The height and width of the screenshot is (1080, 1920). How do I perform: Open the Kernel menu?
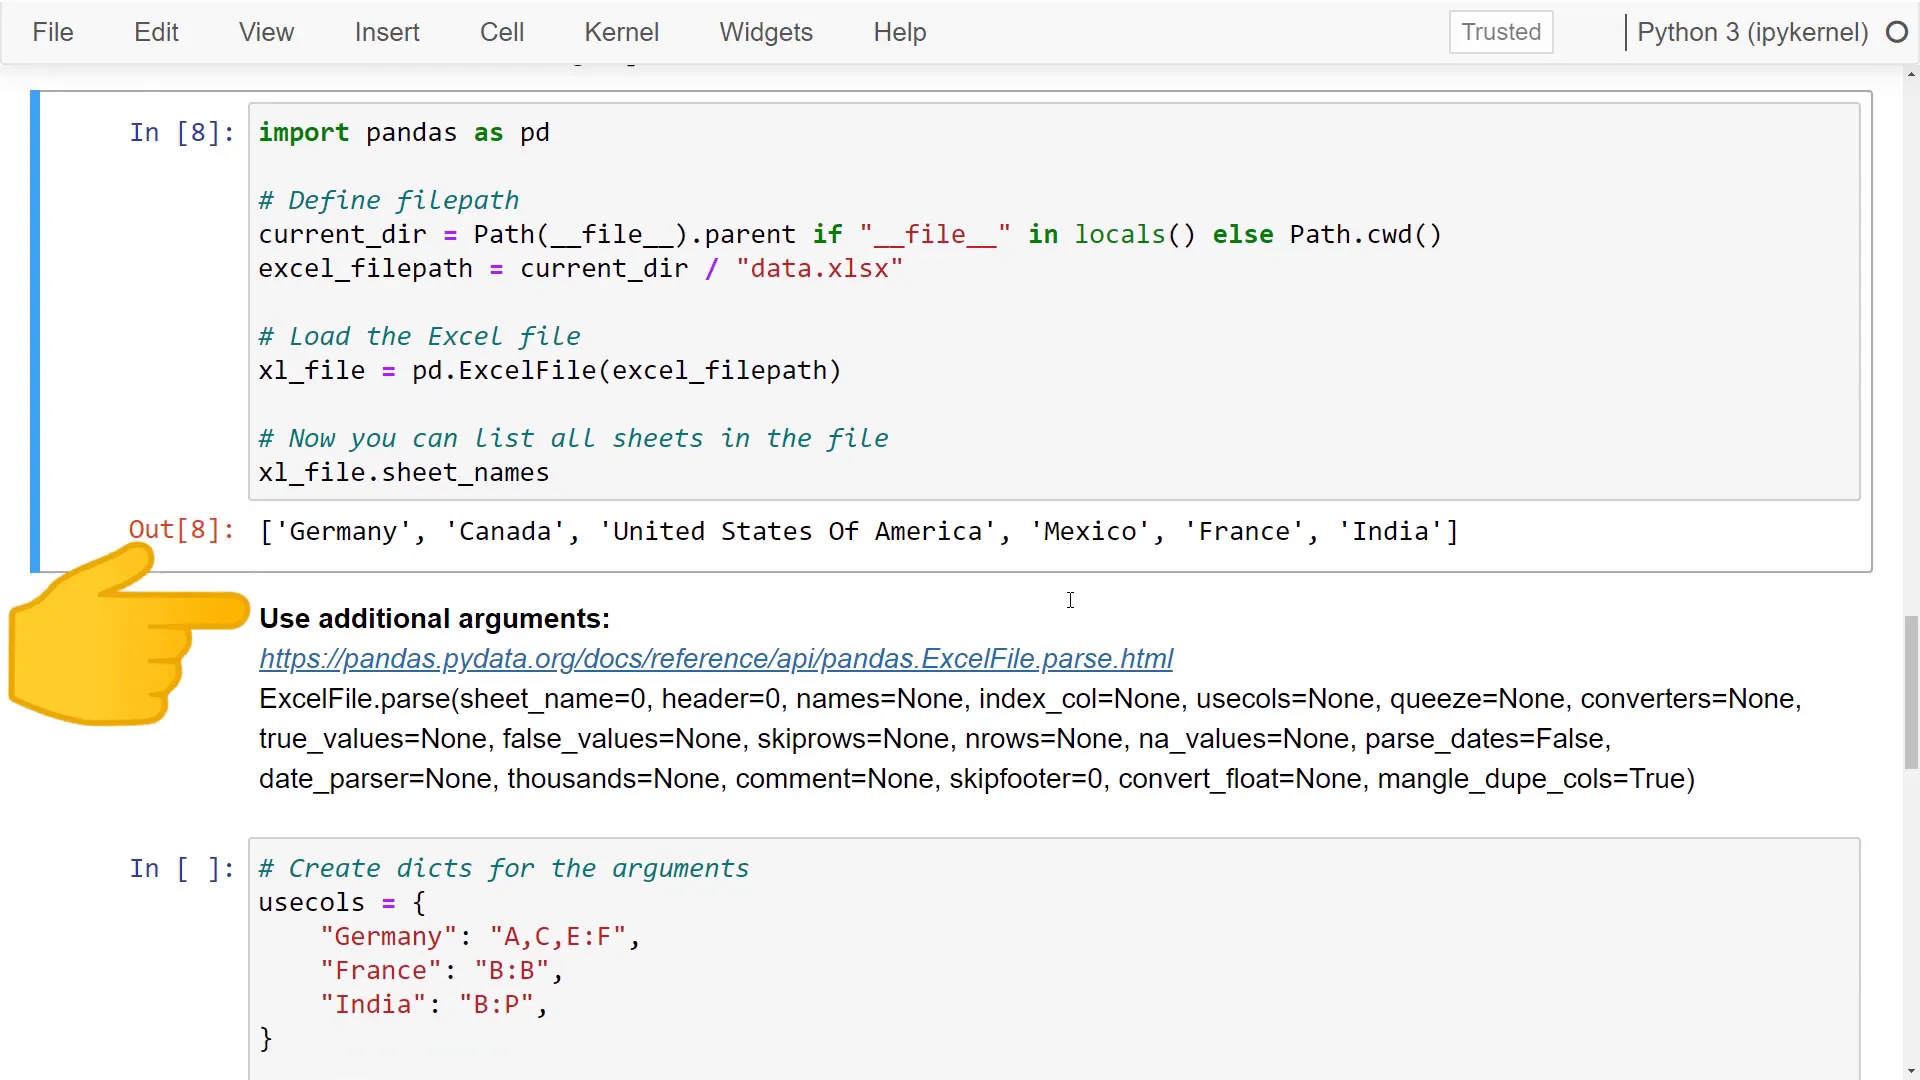coord(621,32)
